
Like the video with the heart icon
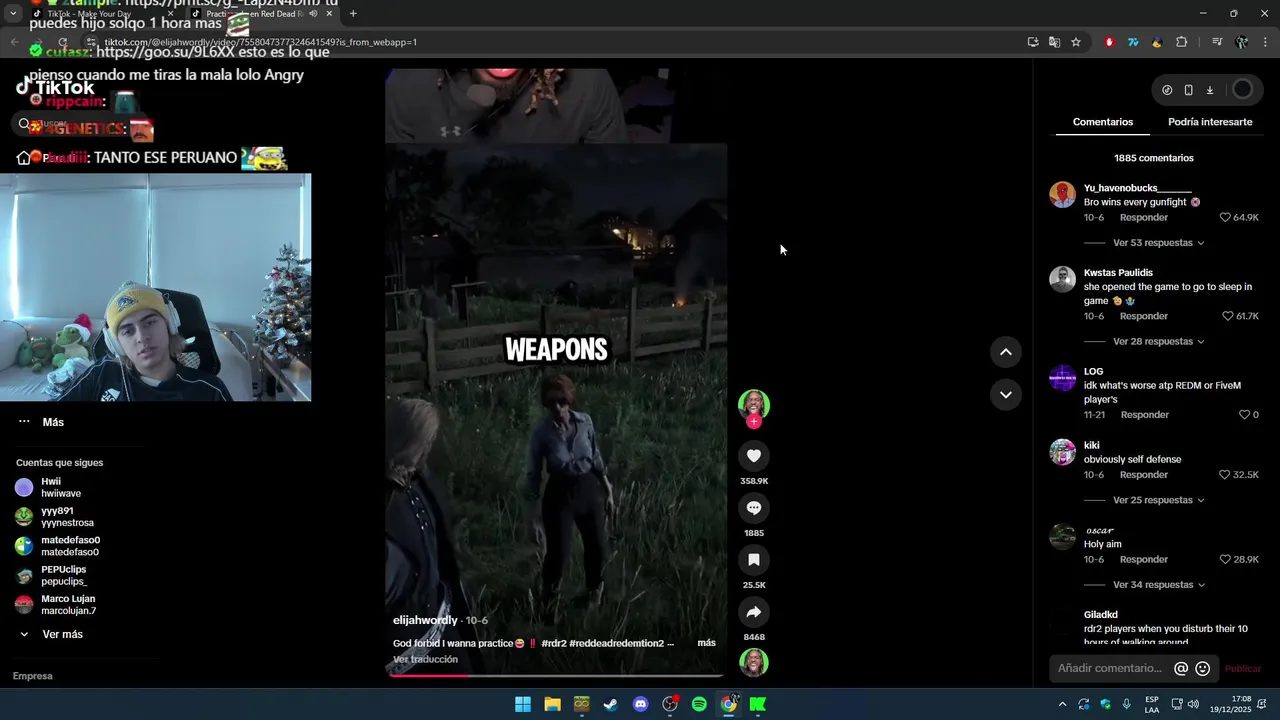(x=754, y=456)
